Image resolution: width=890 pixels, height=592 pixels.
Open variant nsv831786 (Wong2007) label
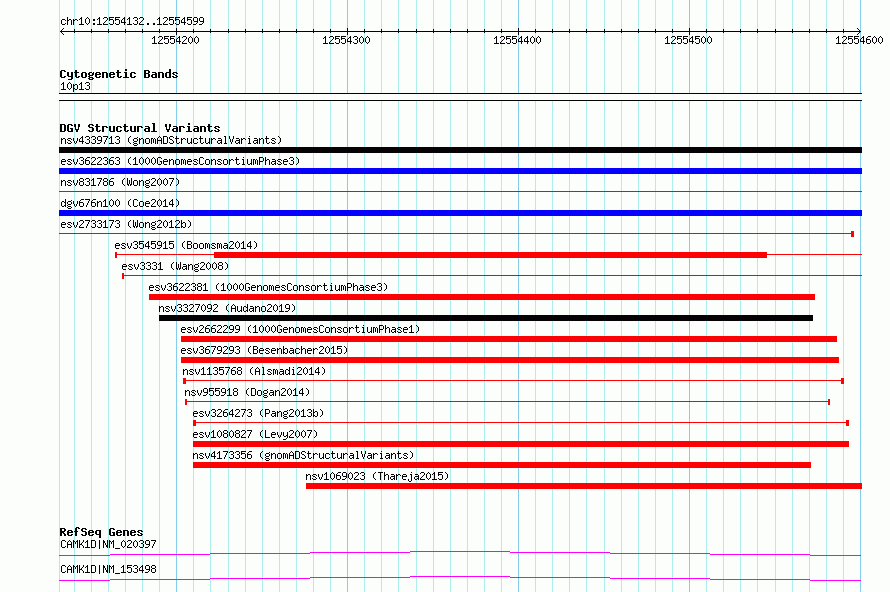[120, 182]
